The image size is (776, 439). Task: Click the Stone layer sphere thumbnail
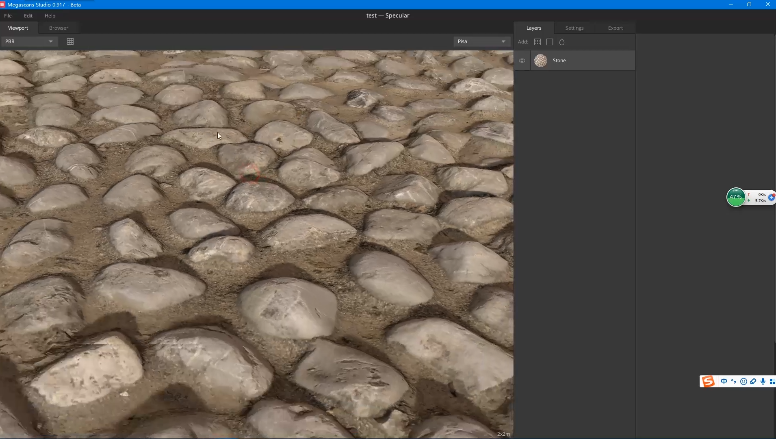click(540, 60)
